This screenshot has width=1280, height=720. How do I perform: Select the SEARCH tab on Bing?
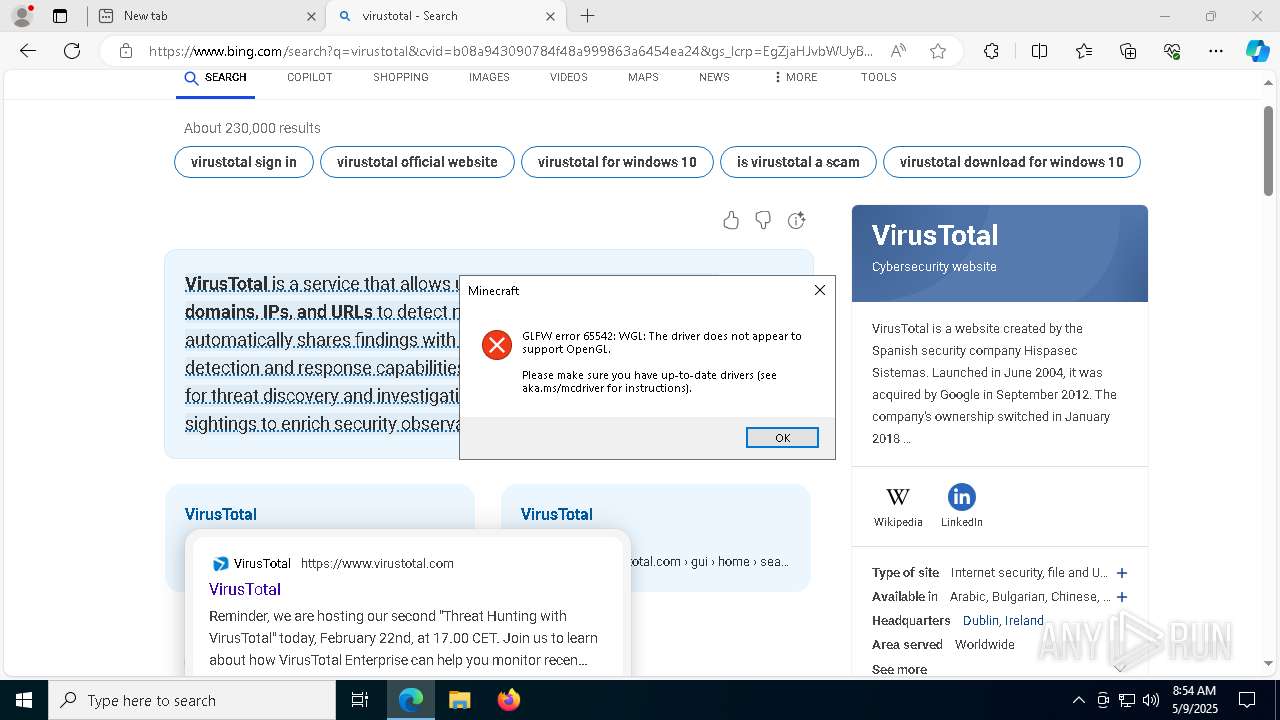click(216, 77)
